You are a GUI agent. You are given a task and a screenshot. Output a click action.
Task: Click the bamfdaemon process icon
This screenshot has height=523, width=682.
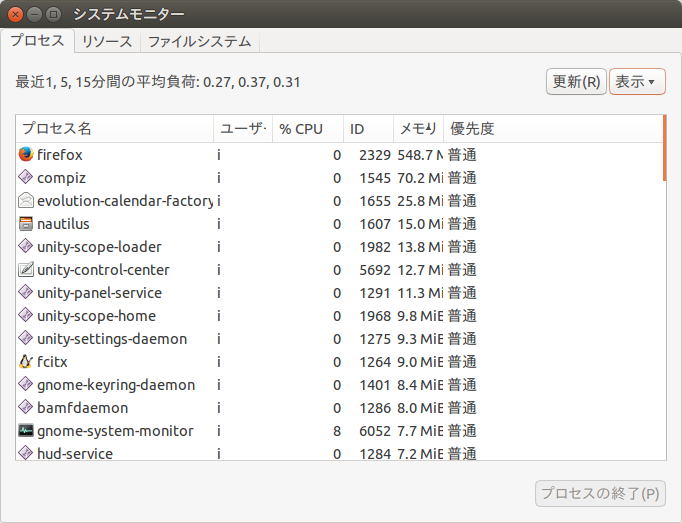tap(26, 408)
